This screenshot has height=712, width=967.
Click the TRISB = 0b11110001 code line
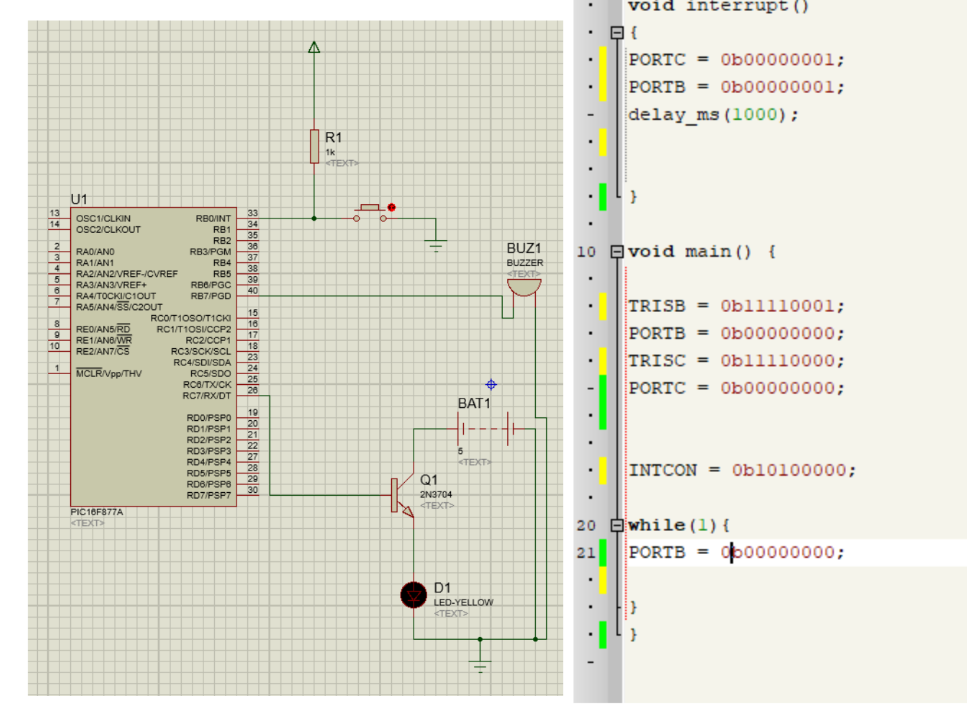[x=736, y=306]
